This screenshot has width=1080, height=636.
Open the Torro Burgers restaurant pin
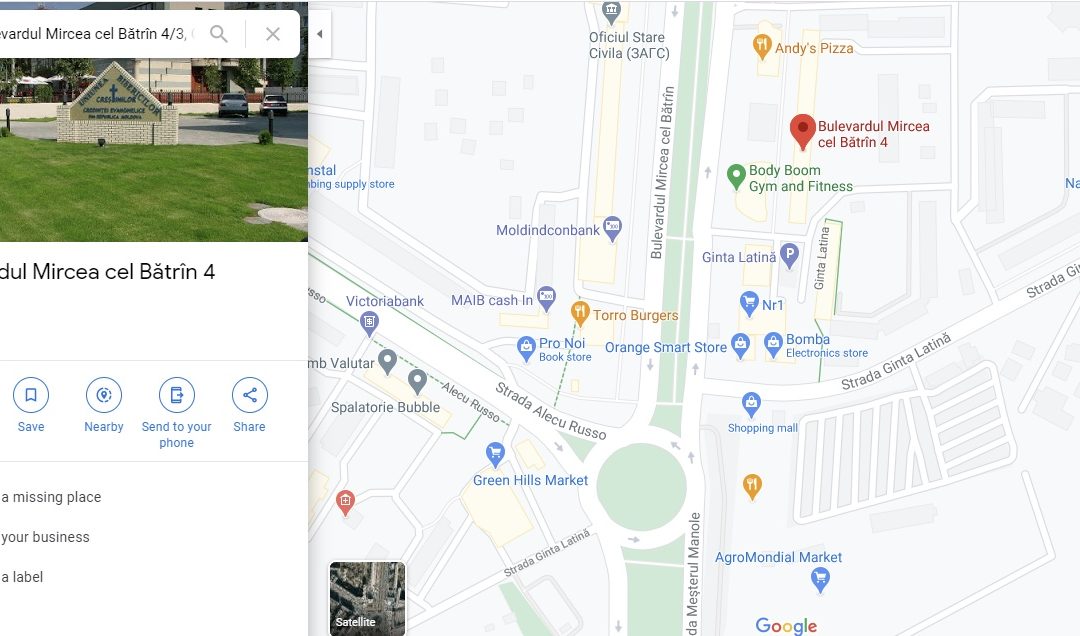[x=580, y=314]
